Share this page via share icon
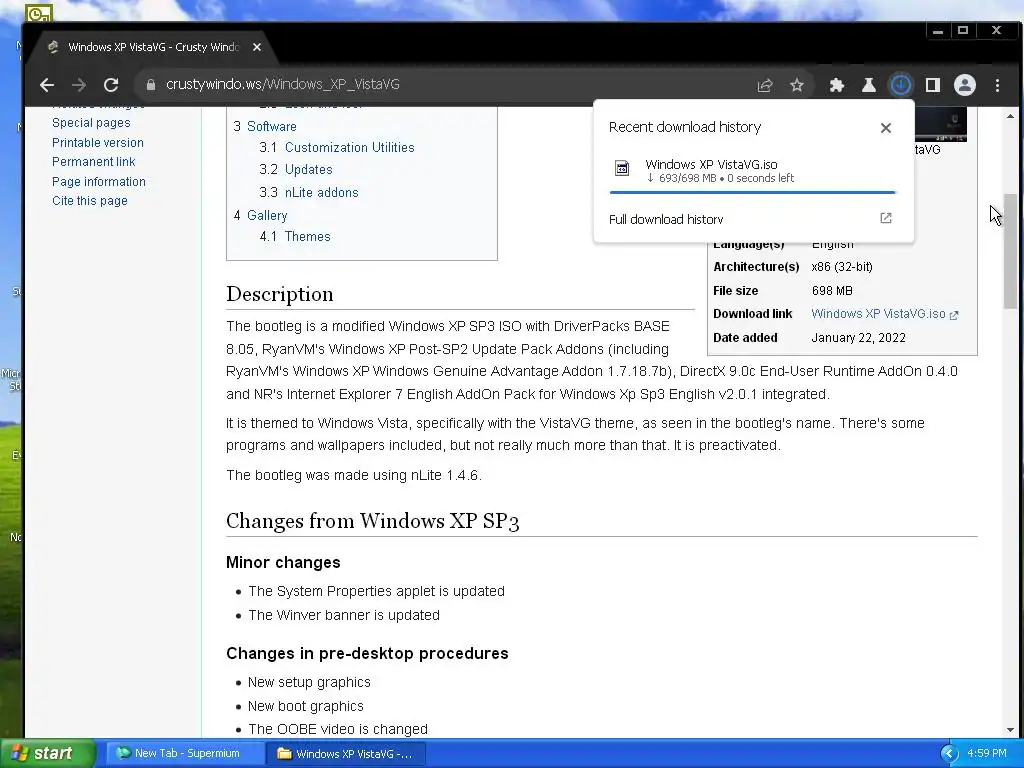1024x768 pixels. pos(765,85)
